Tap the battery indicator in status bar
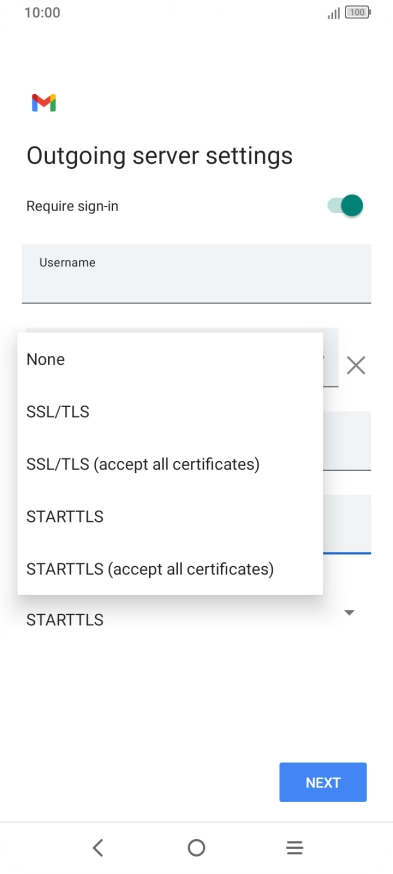 [357, 12]
